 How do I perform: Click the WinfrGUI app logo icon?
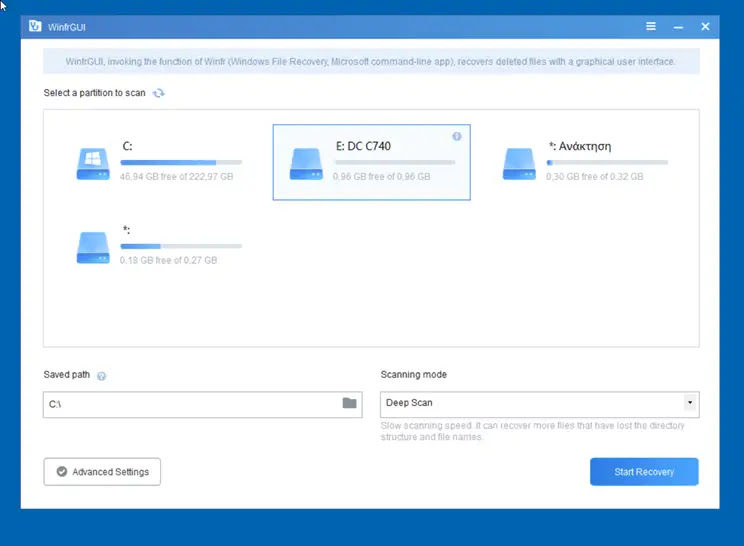35,26
